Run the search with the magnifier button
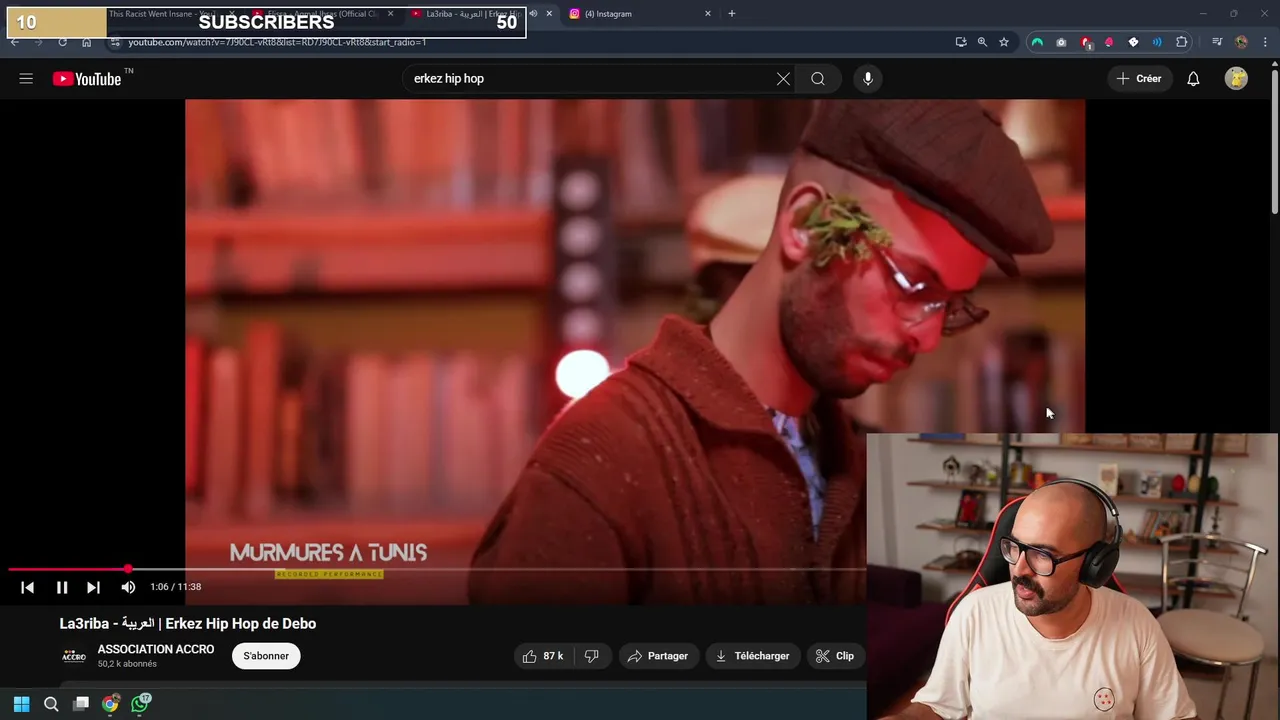 [818, 79]
